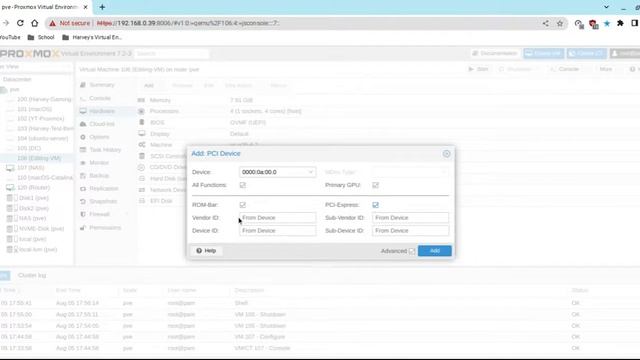Image resolution: width=640 pixels, height=360 pixels.
Task: Open a new browser tab
Action: (x=102, y=7)
